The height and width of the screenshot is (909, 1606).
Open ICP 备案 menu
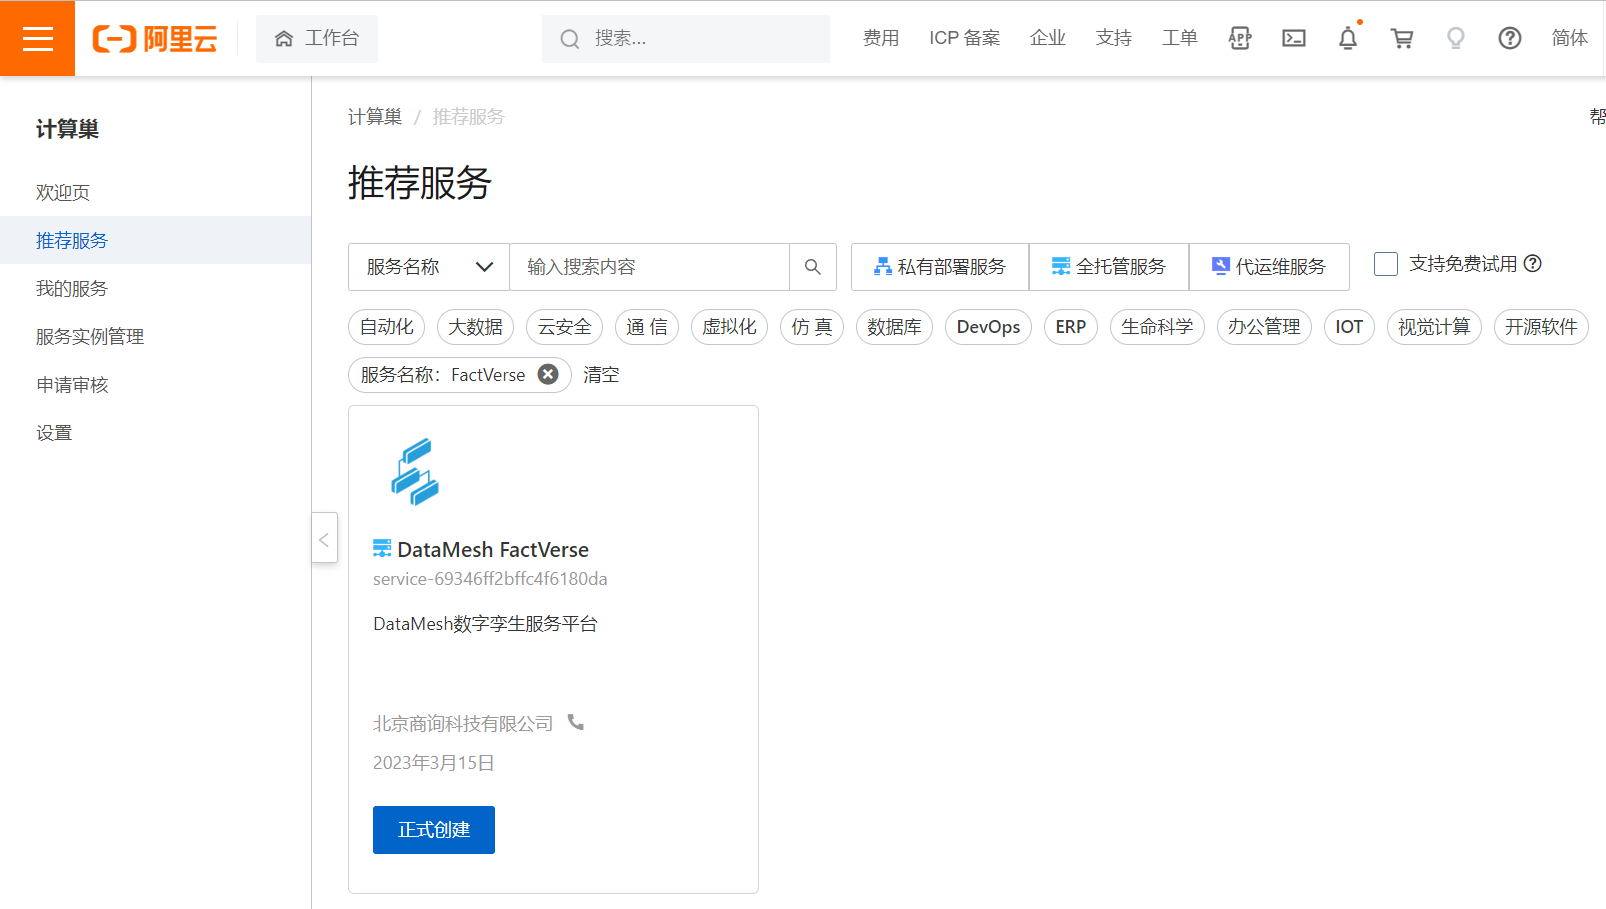[x=965, y=38]
